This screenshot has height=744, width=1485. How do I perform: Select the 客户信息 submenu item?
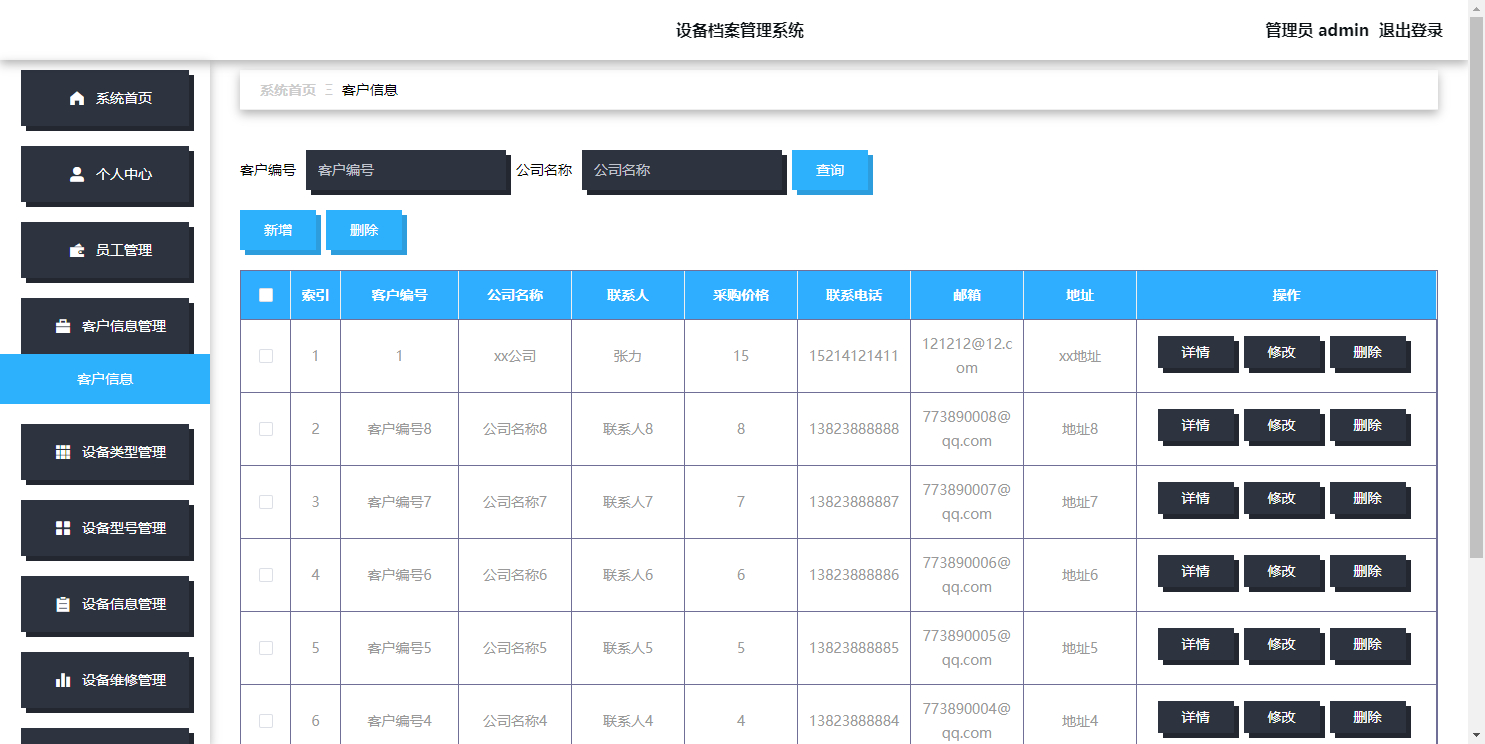click(105, 379)
